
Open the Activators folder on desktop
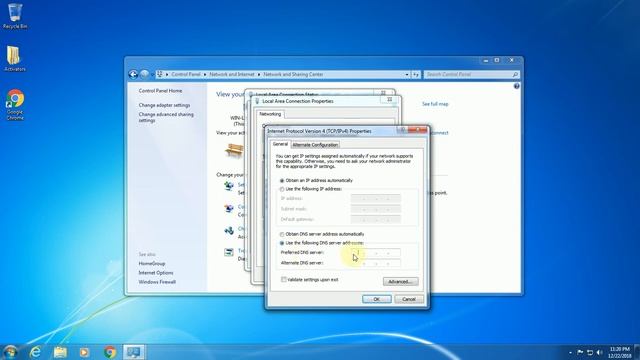pos(15,58)
